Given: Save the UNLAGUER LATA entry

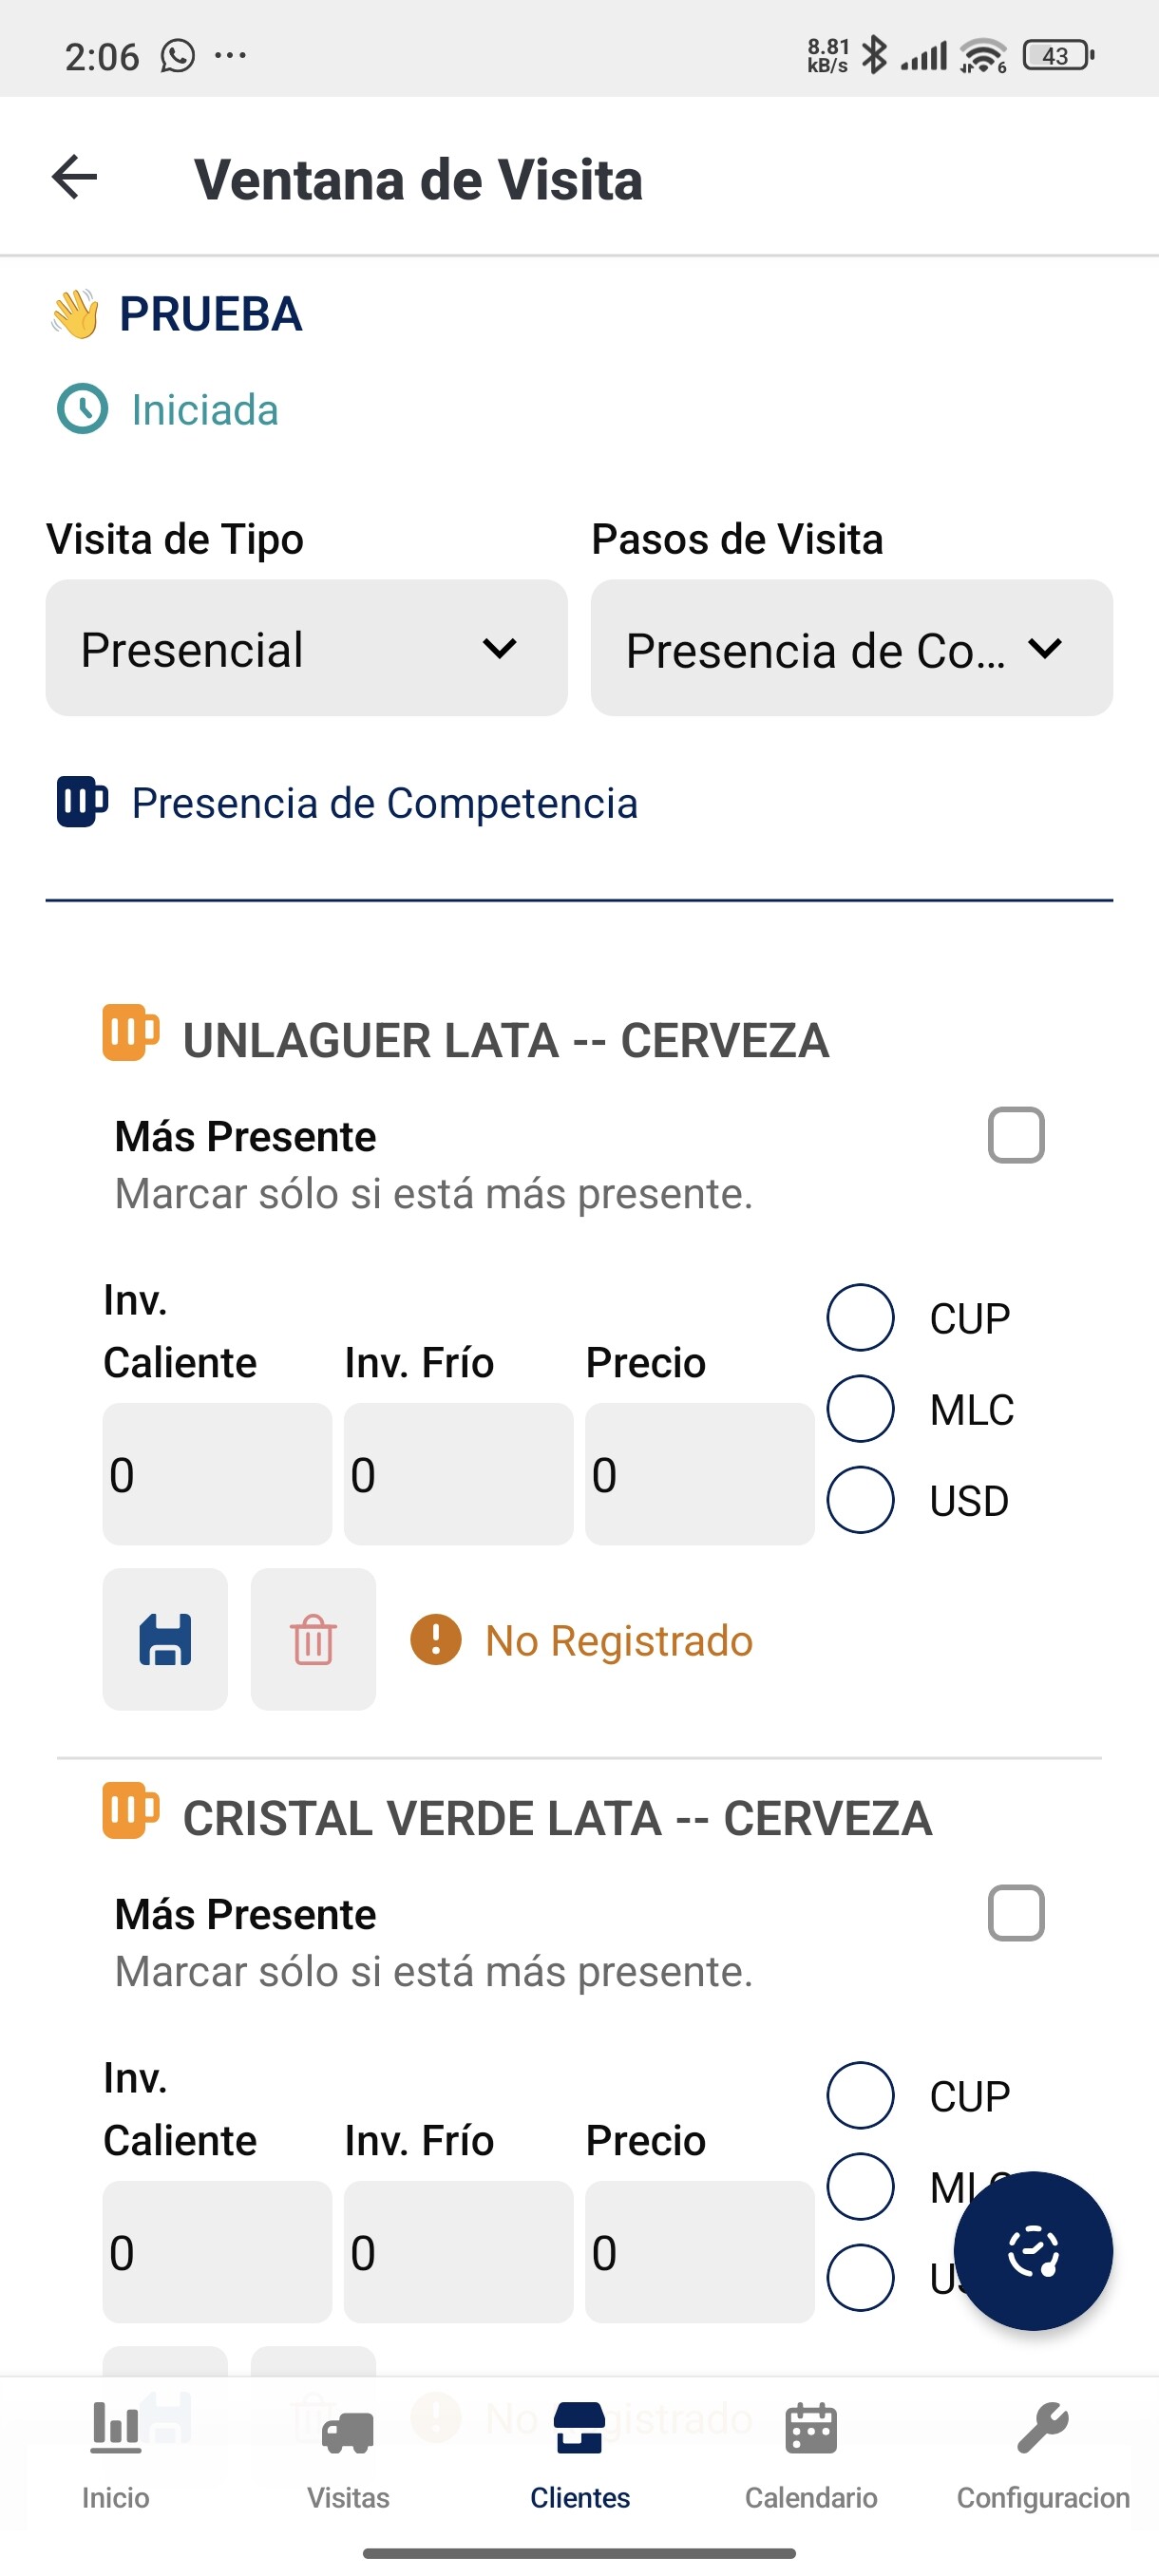Looking at the screenshot, I should pyautogui.click(x=165, y=1639).
